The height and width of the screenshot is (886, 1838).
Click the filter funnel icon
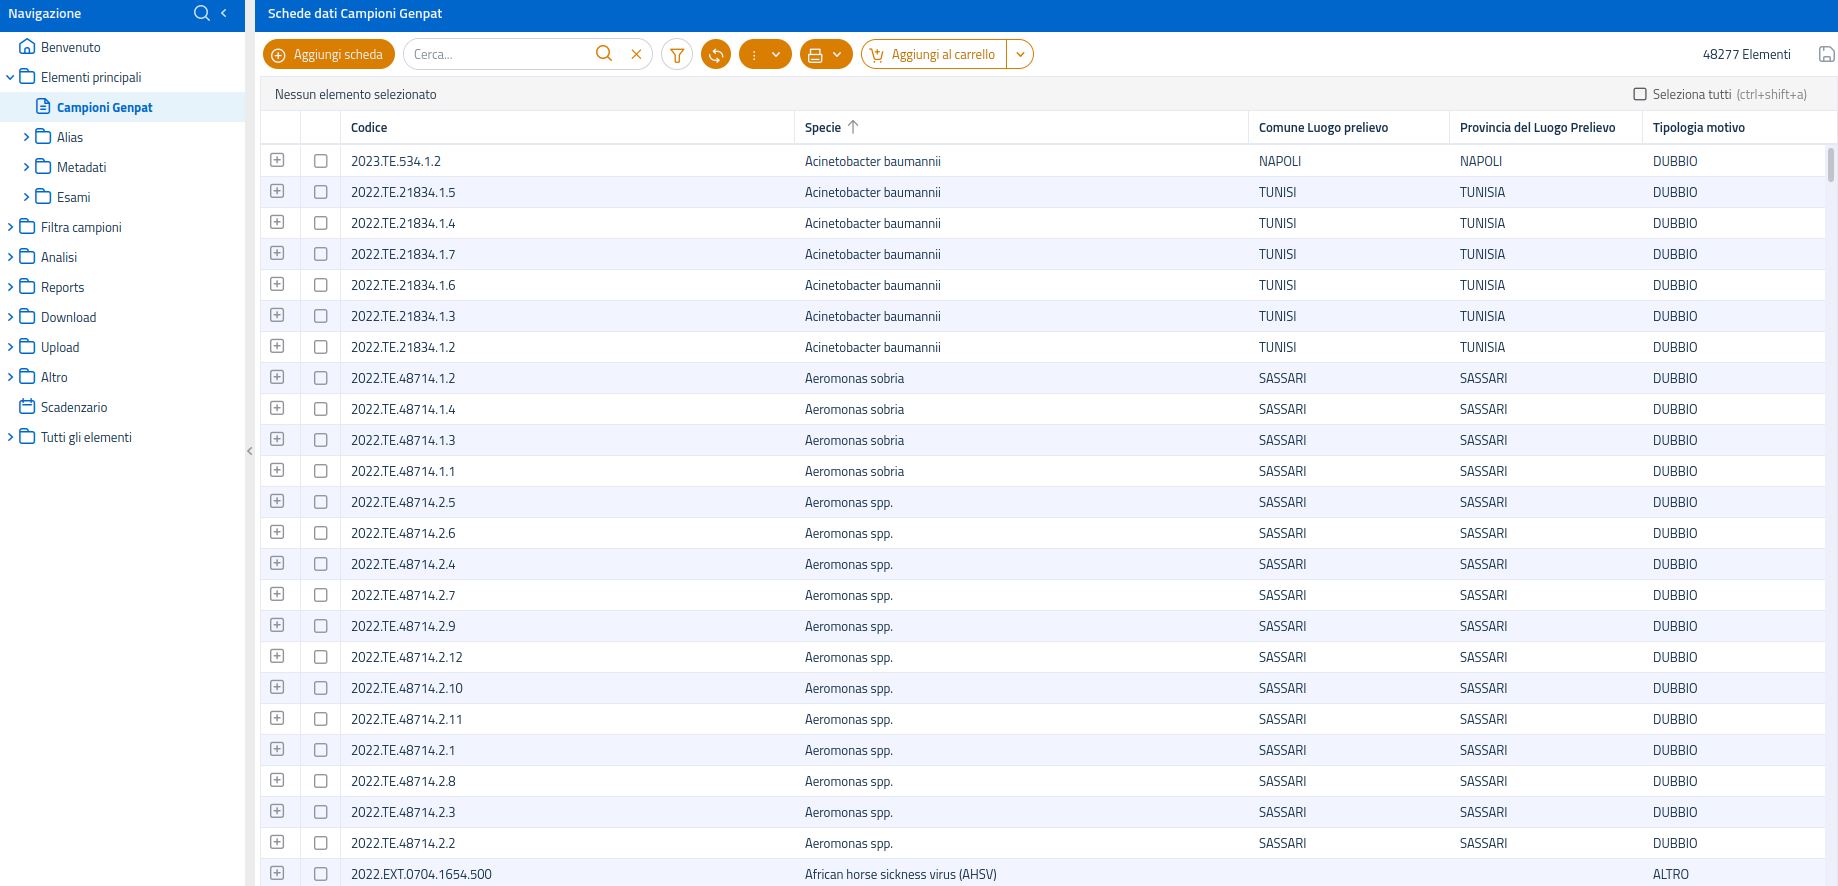(x=677, y=55)
